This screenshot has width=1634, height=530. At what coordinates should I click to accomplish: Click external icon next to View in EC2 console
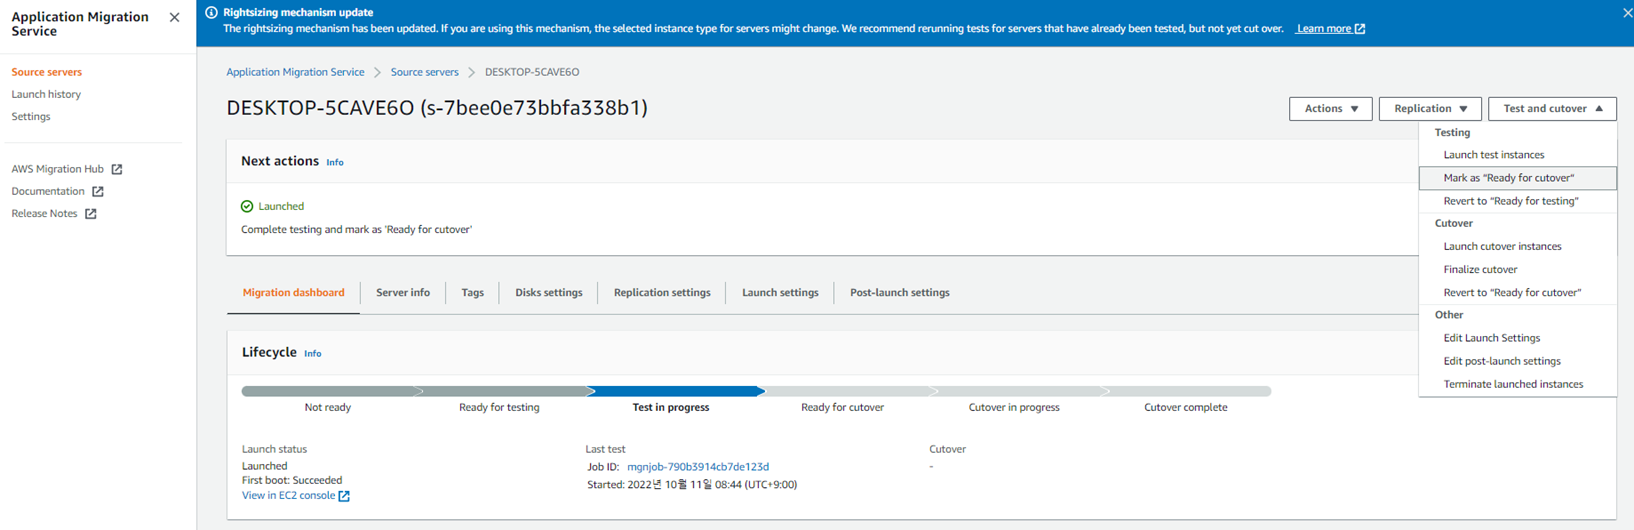[x=344, y=496]
